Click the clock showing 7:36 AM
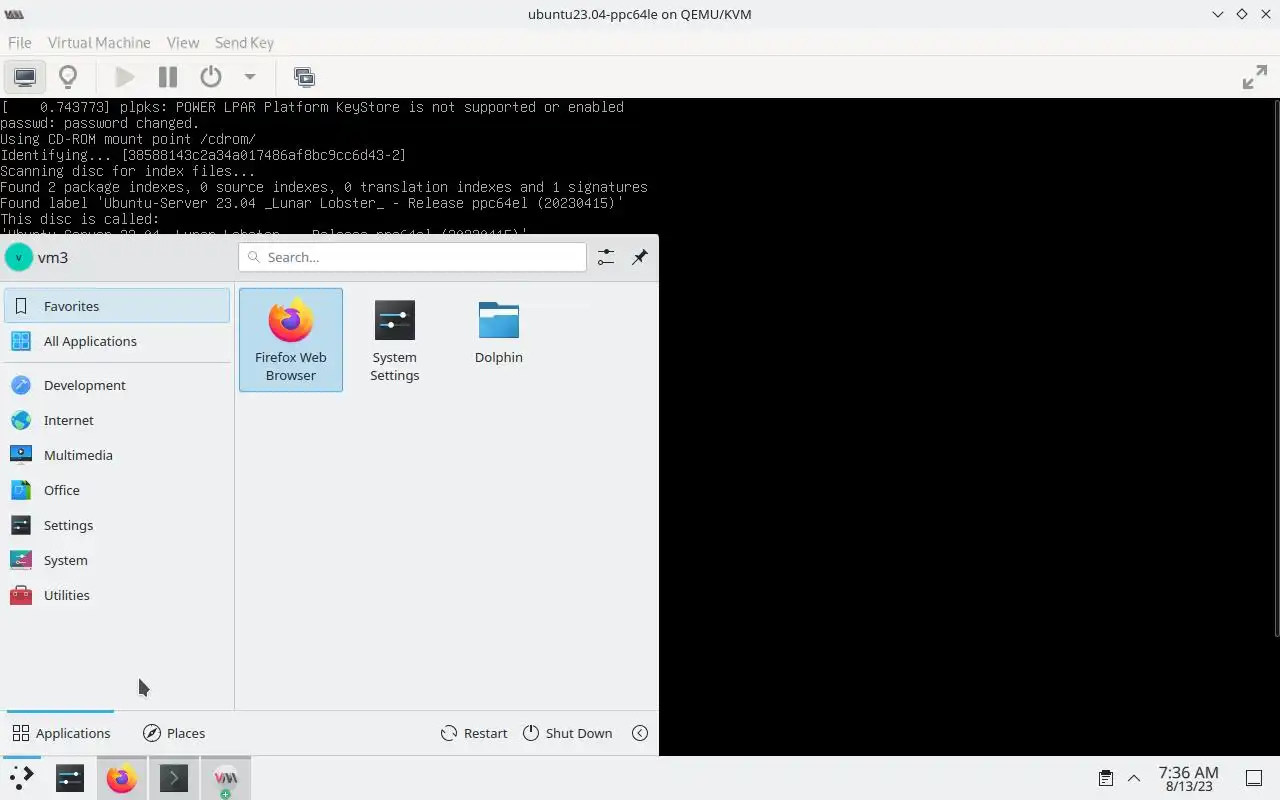1280x800 pixels. (1188, 778)
